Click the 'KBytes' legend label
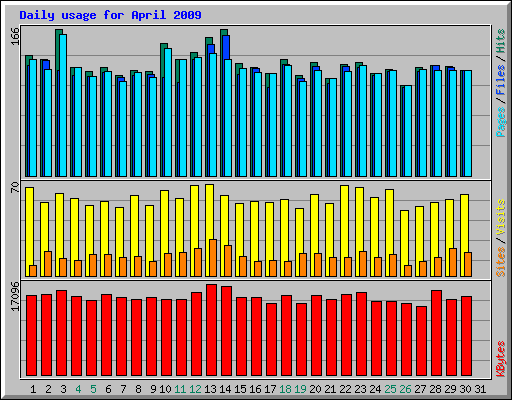The image size is (512, 400). 501,359
